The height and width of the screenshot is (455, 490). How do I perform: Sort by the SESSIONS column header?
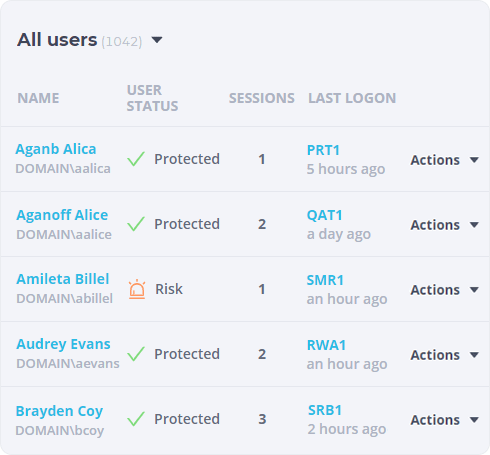click(262, 98)
